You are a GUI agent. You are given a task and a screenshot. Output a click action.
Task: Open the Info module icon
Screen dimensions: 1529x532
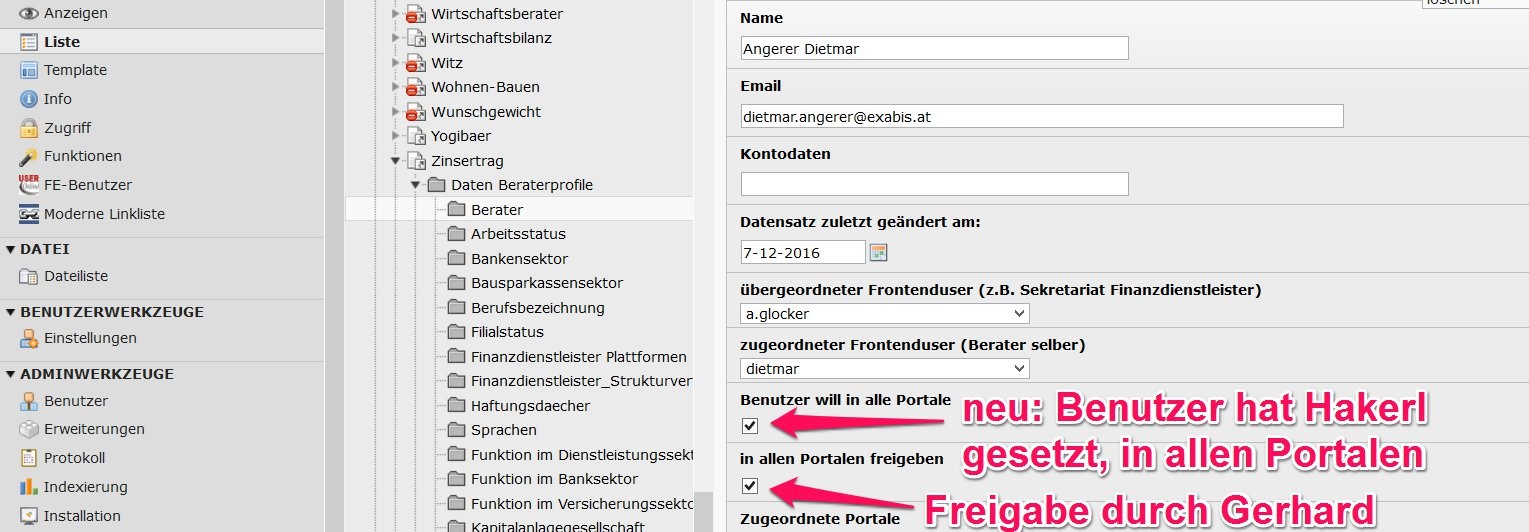[x=28, y=99]
